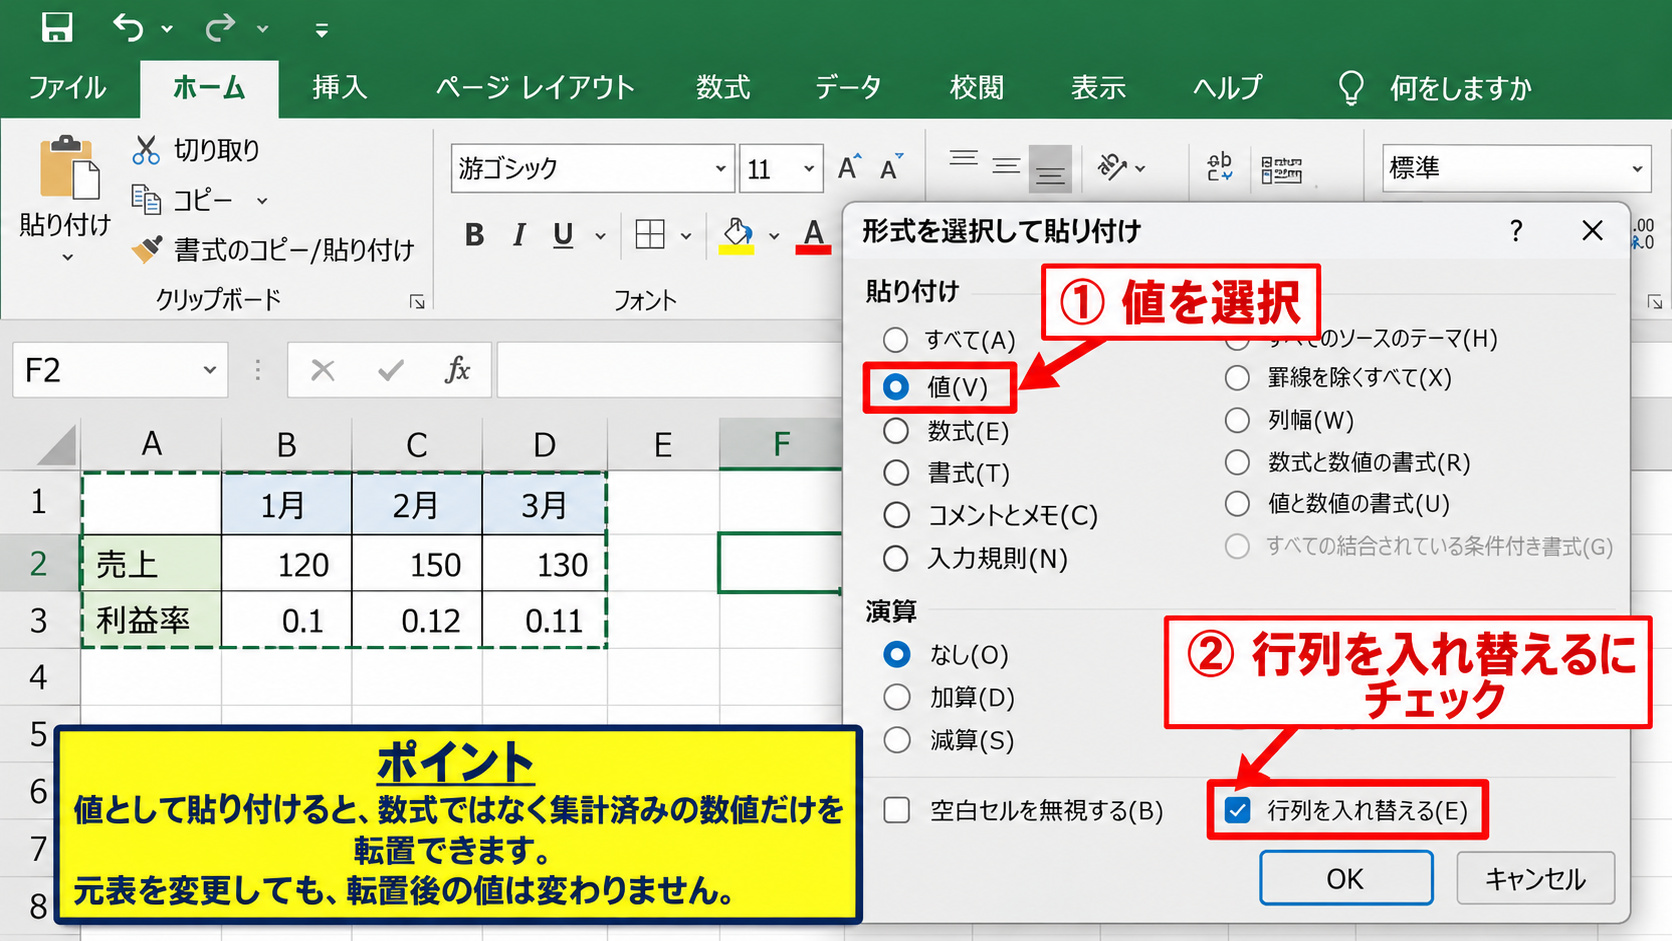Select the 加算(D) operation radio button

(x=897, y=697)
